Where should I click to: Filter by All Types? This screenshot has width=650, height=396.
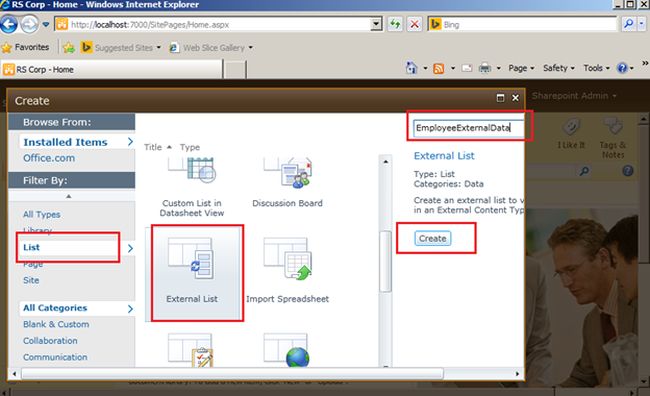click(41, 214)
